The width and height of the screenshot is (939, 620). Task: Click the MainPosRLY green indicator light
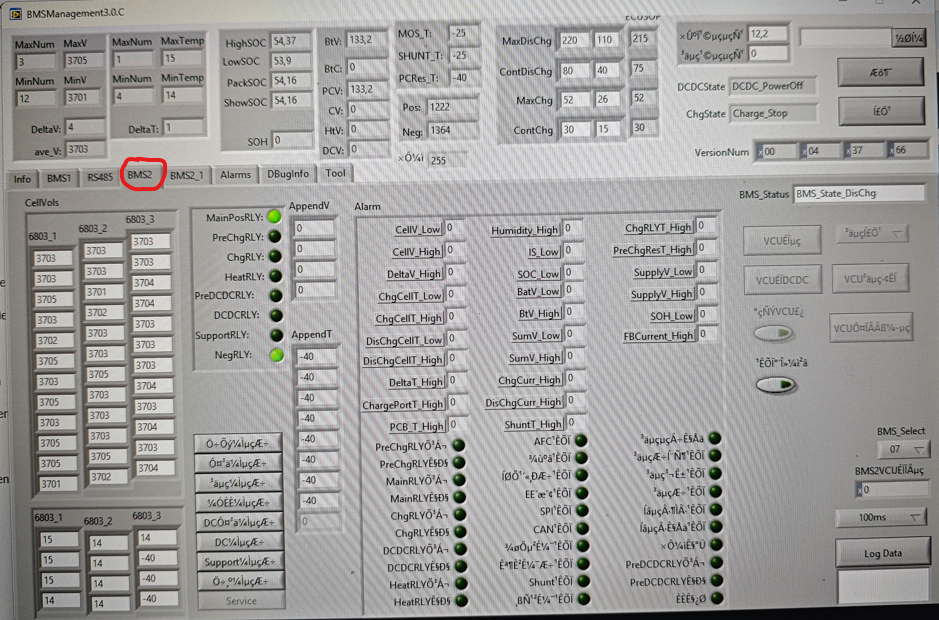[x=274, y=216]
